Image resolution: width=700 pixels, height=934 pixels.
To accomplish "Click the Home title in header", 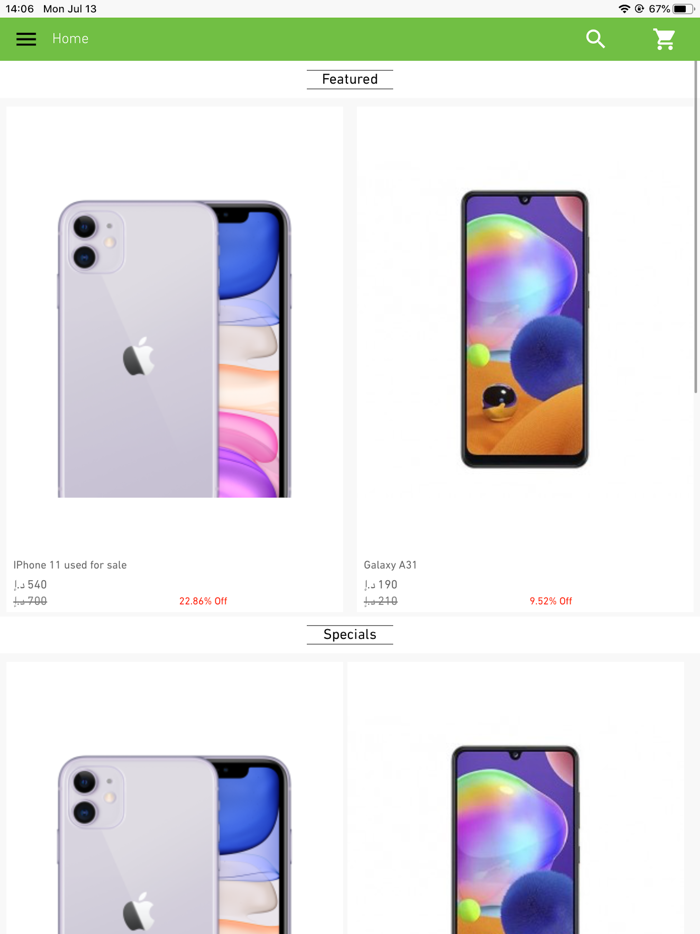I will (70, 39).
